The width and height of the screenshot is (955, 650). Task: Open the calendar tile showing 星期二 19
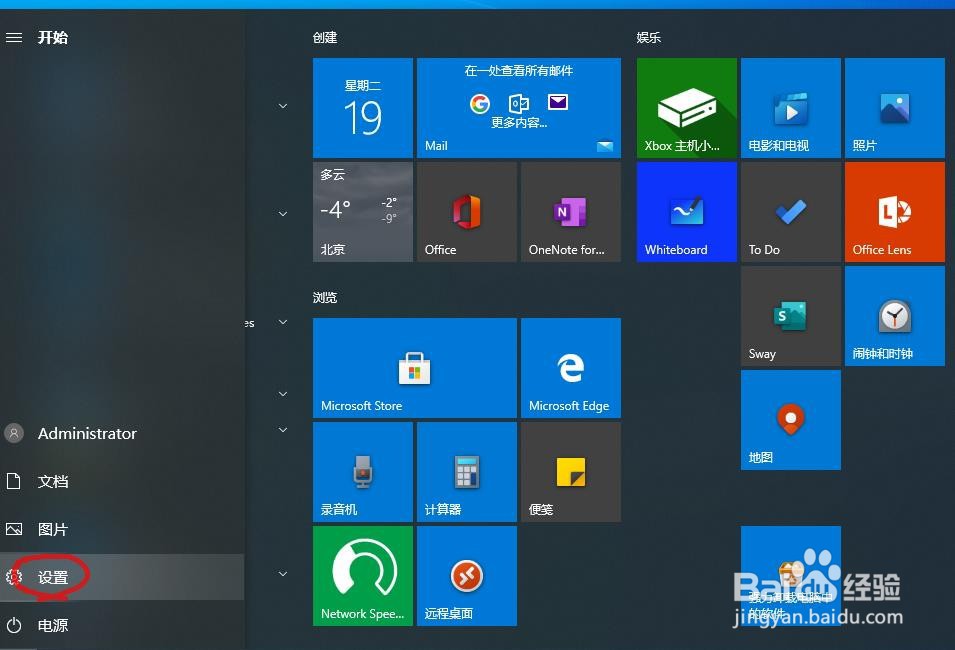[x=363, y=108]
